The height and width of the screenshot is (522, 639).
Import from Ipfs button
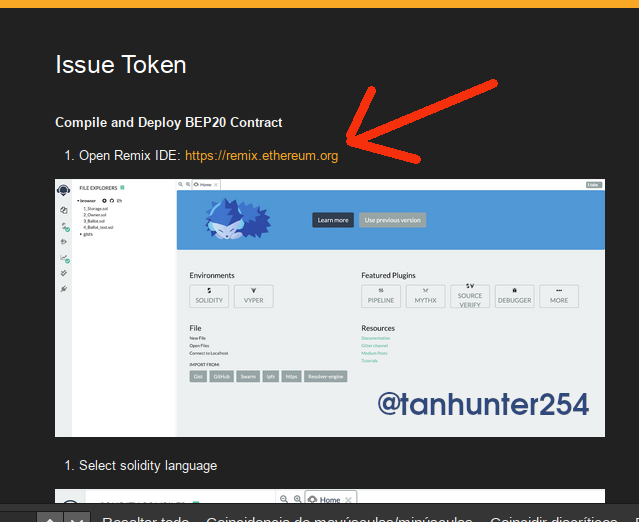(271, 377)
